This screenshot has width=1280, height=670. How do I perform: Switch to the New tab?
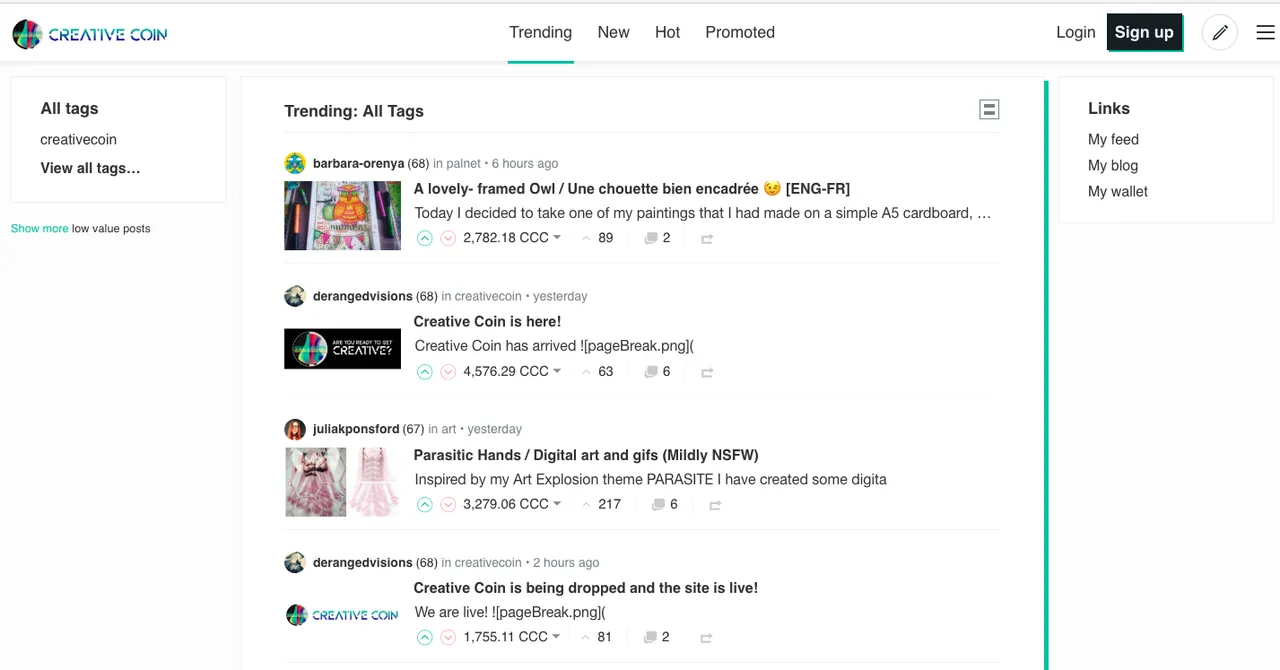click(613, 32)
